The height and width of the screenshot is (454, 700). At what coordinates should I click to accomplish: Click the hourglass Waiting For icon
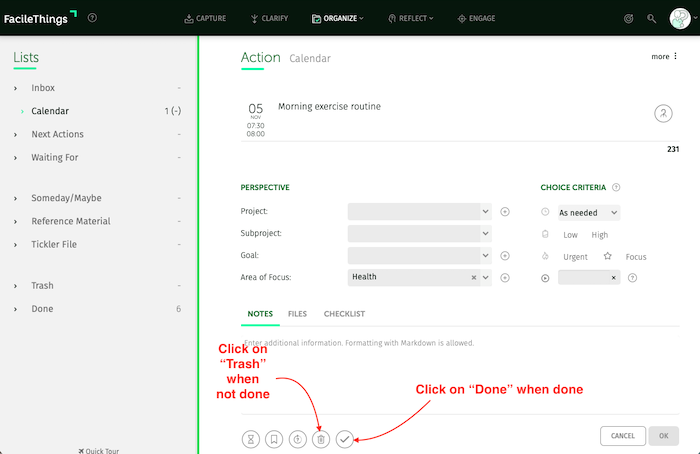pos(250,439)
